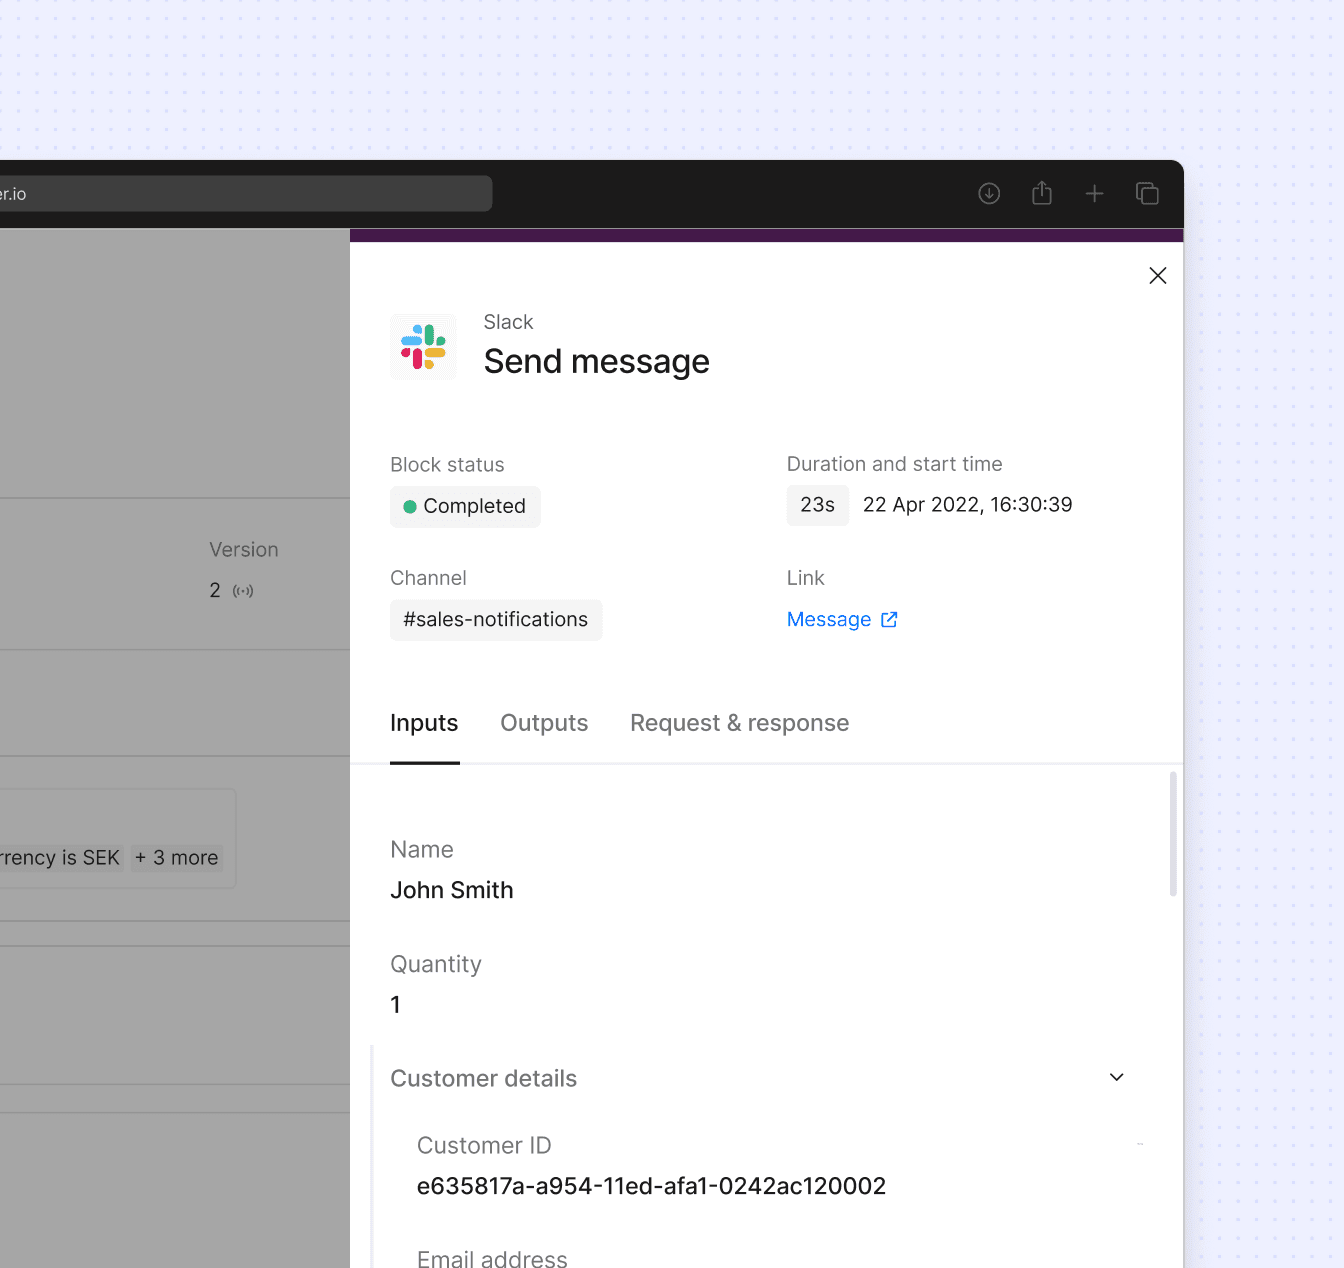
Task: Click the 23s duration badge
Action: pyautogui.click(x=818, y=505)
